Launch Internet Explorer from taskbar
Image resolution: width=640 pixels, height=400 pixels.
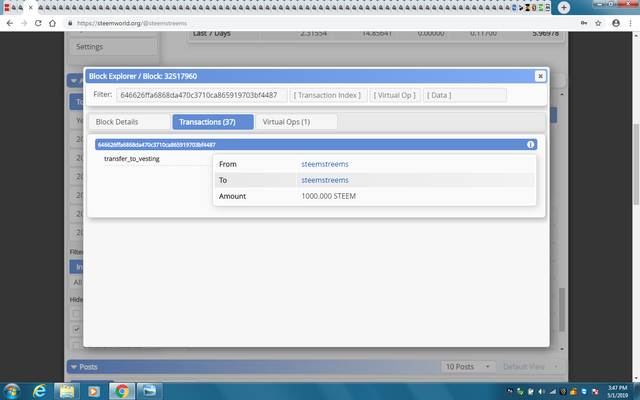coord(39,392)
